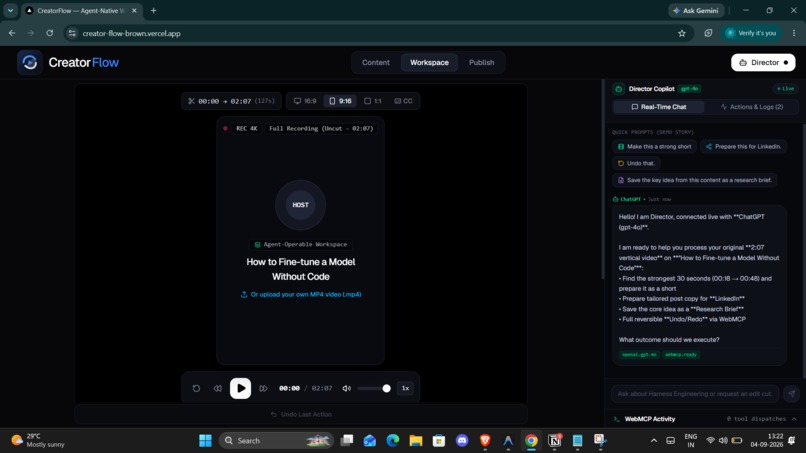Screen dimensions: 806x453
Task: Open the Windows Start menu
Action: tap(205, 441)
